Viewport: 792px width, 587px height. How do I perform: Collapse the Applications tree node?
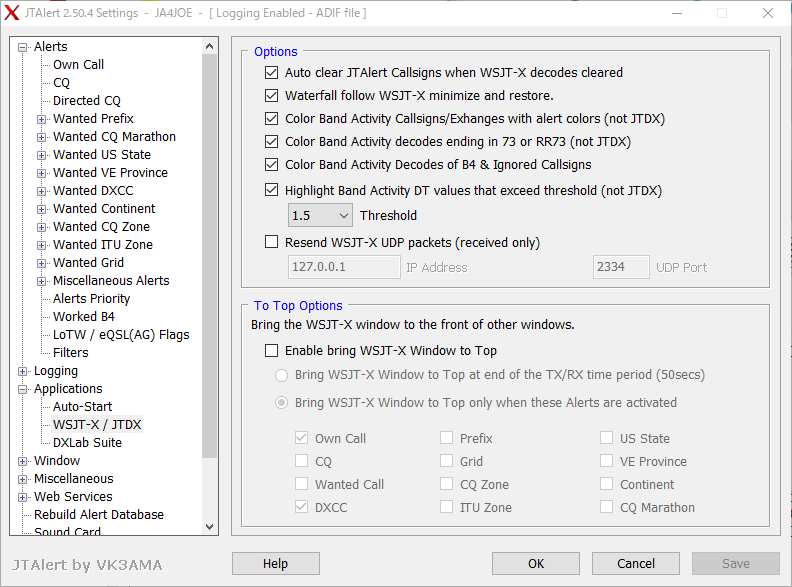(22, 389)
